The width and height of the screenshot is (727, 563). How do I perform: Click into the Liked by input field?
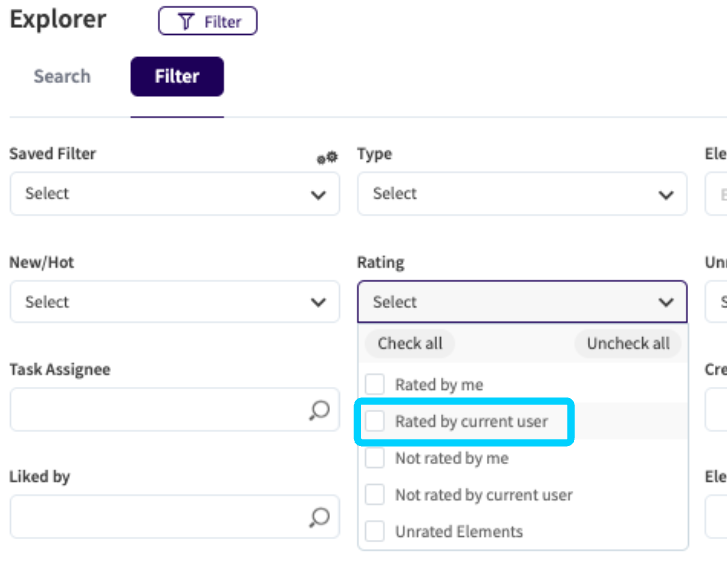pos(155,516)
